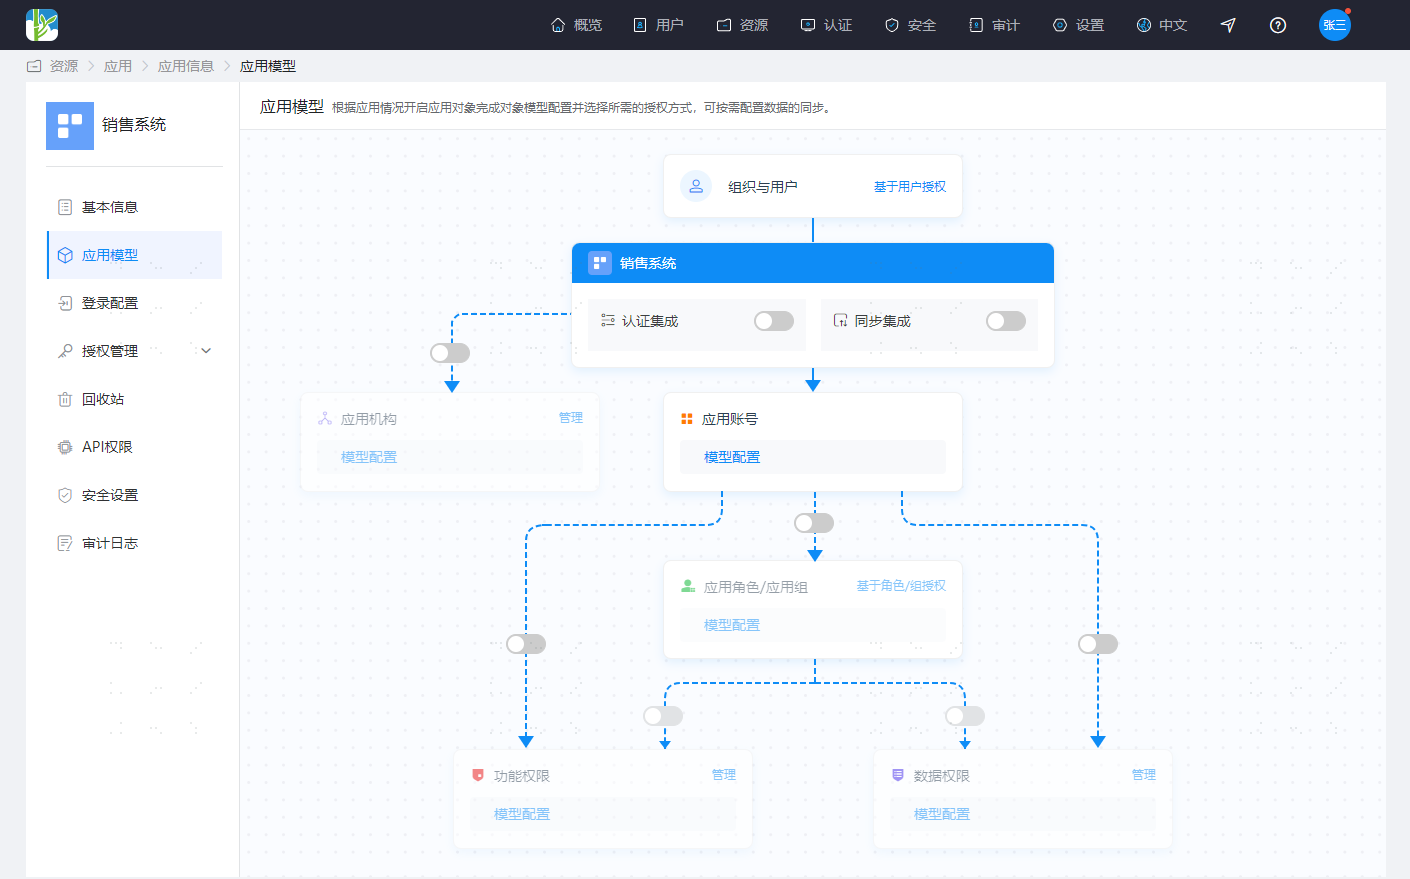Open 模型配置 under 应用账号
The image size is (1410, 879).
[732, 457]
